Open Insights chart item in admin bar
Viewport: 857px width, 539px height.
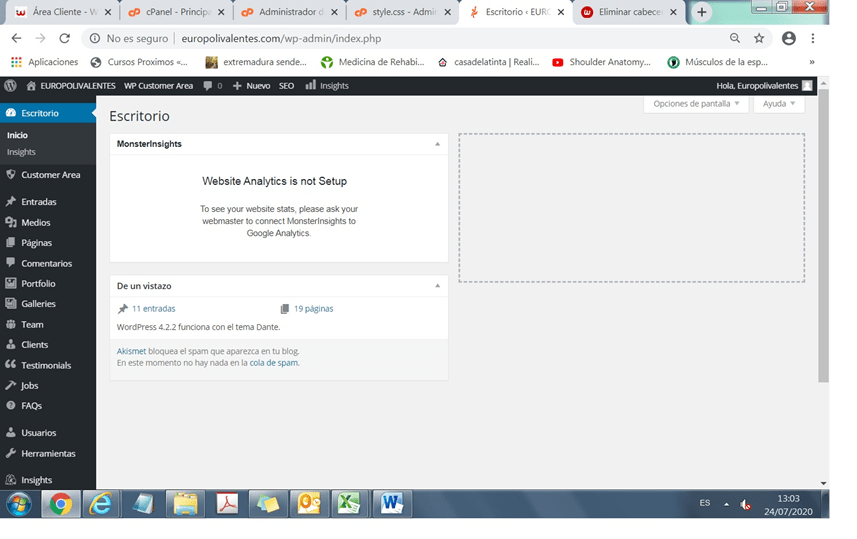(x=327, y=86)
